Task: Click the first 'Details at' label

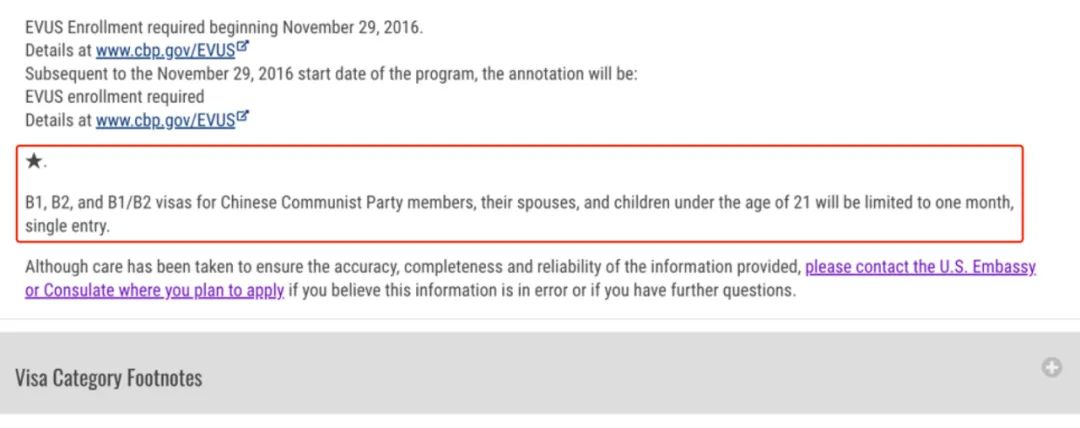Action: pyautogui.click(x=59, y=51)
